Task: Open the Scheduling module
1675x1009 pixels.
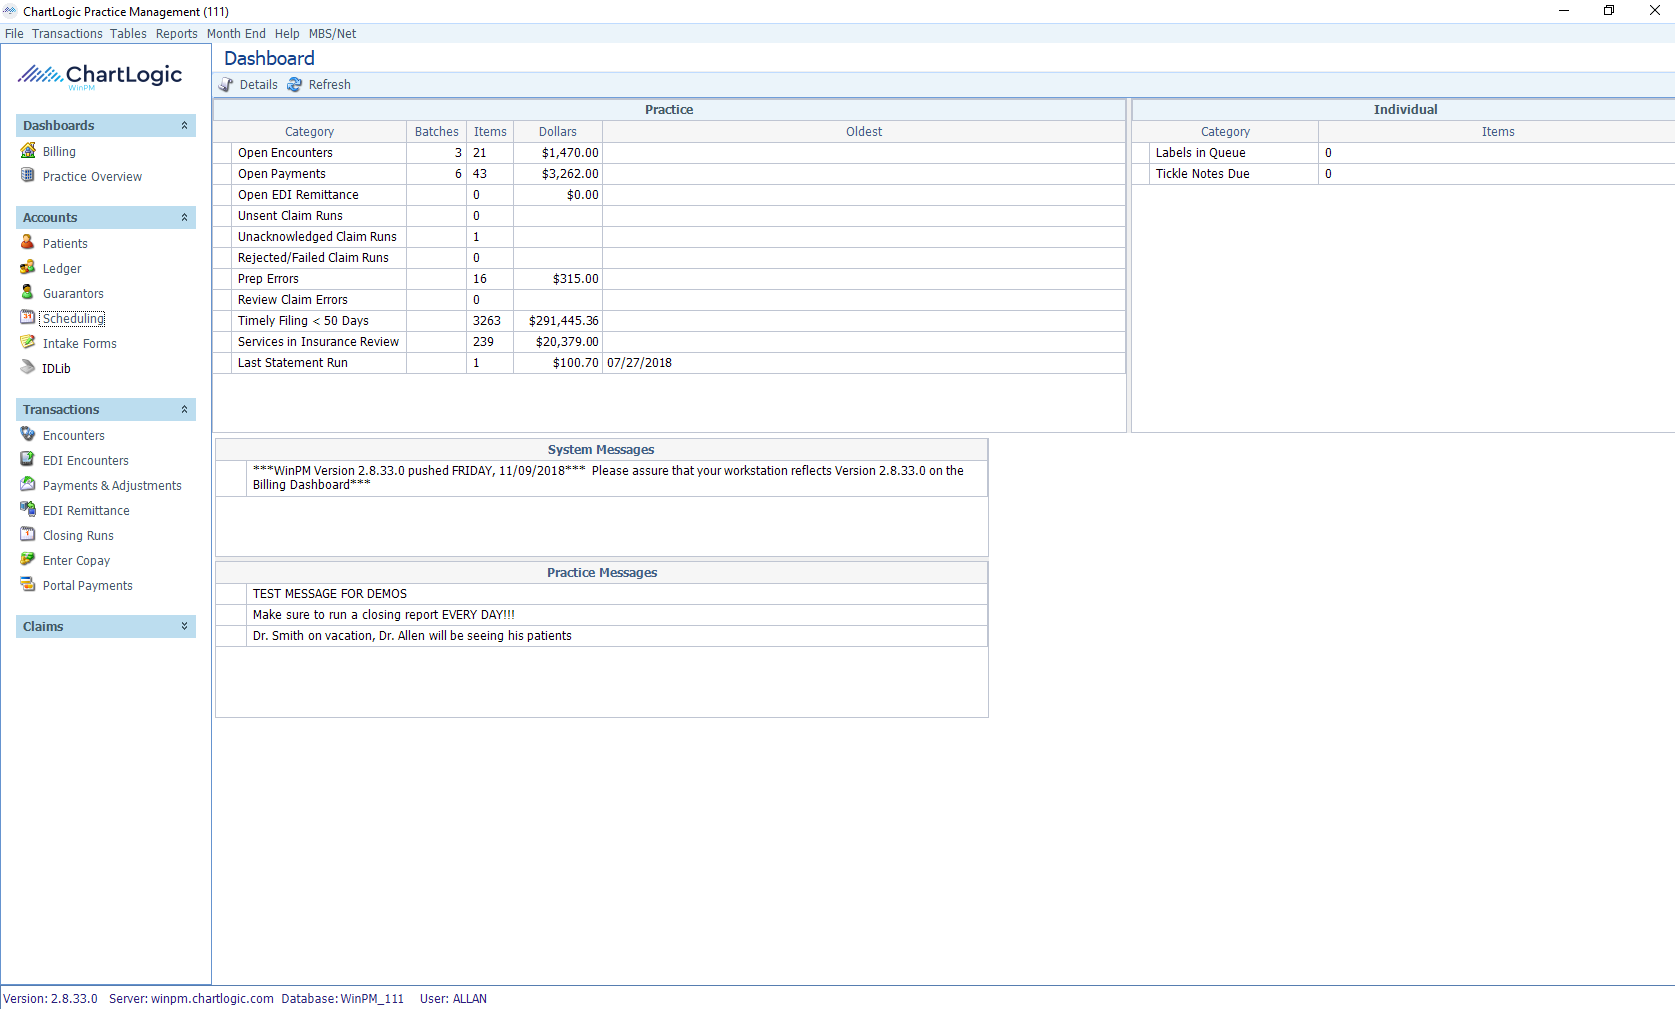Action: [x=72, y=318]
